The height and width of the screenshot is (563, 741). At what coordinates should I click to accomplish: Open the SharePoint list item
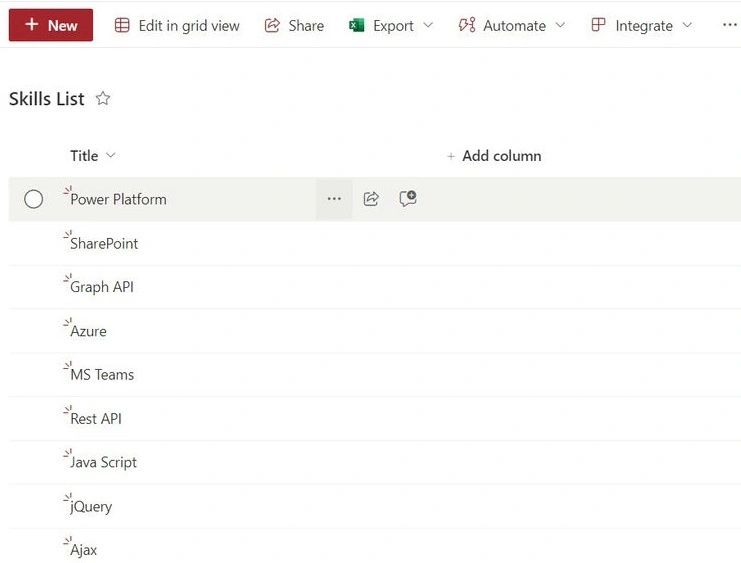[104, 243]
